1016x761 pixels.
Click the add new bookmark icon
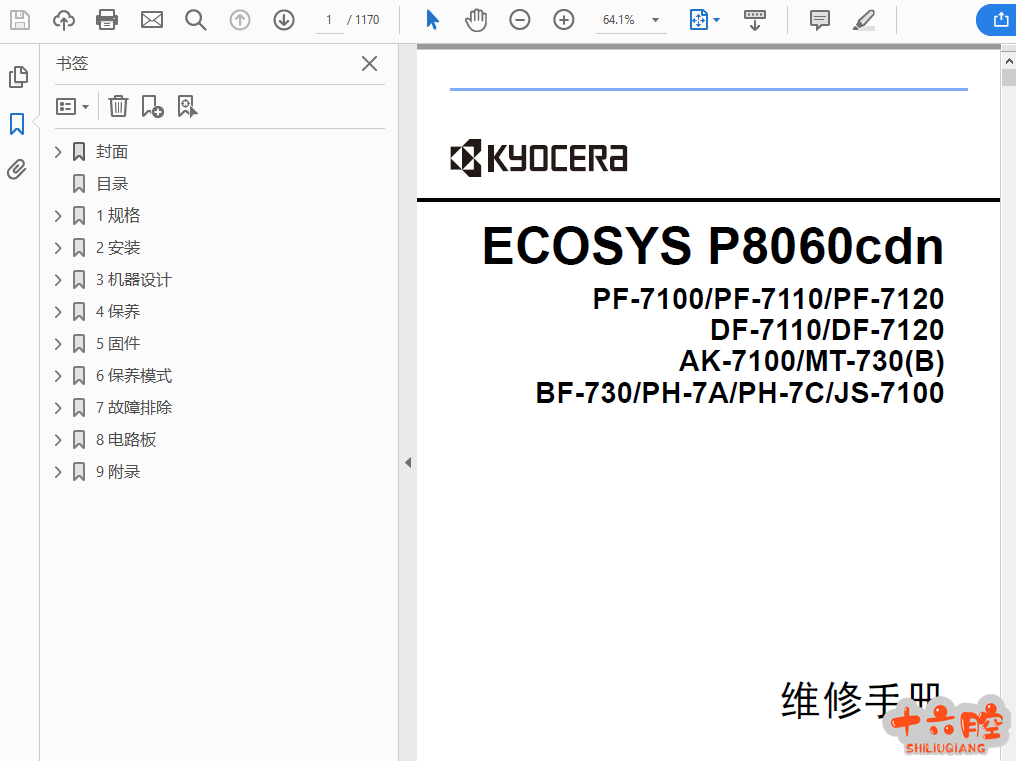(152, 106)
